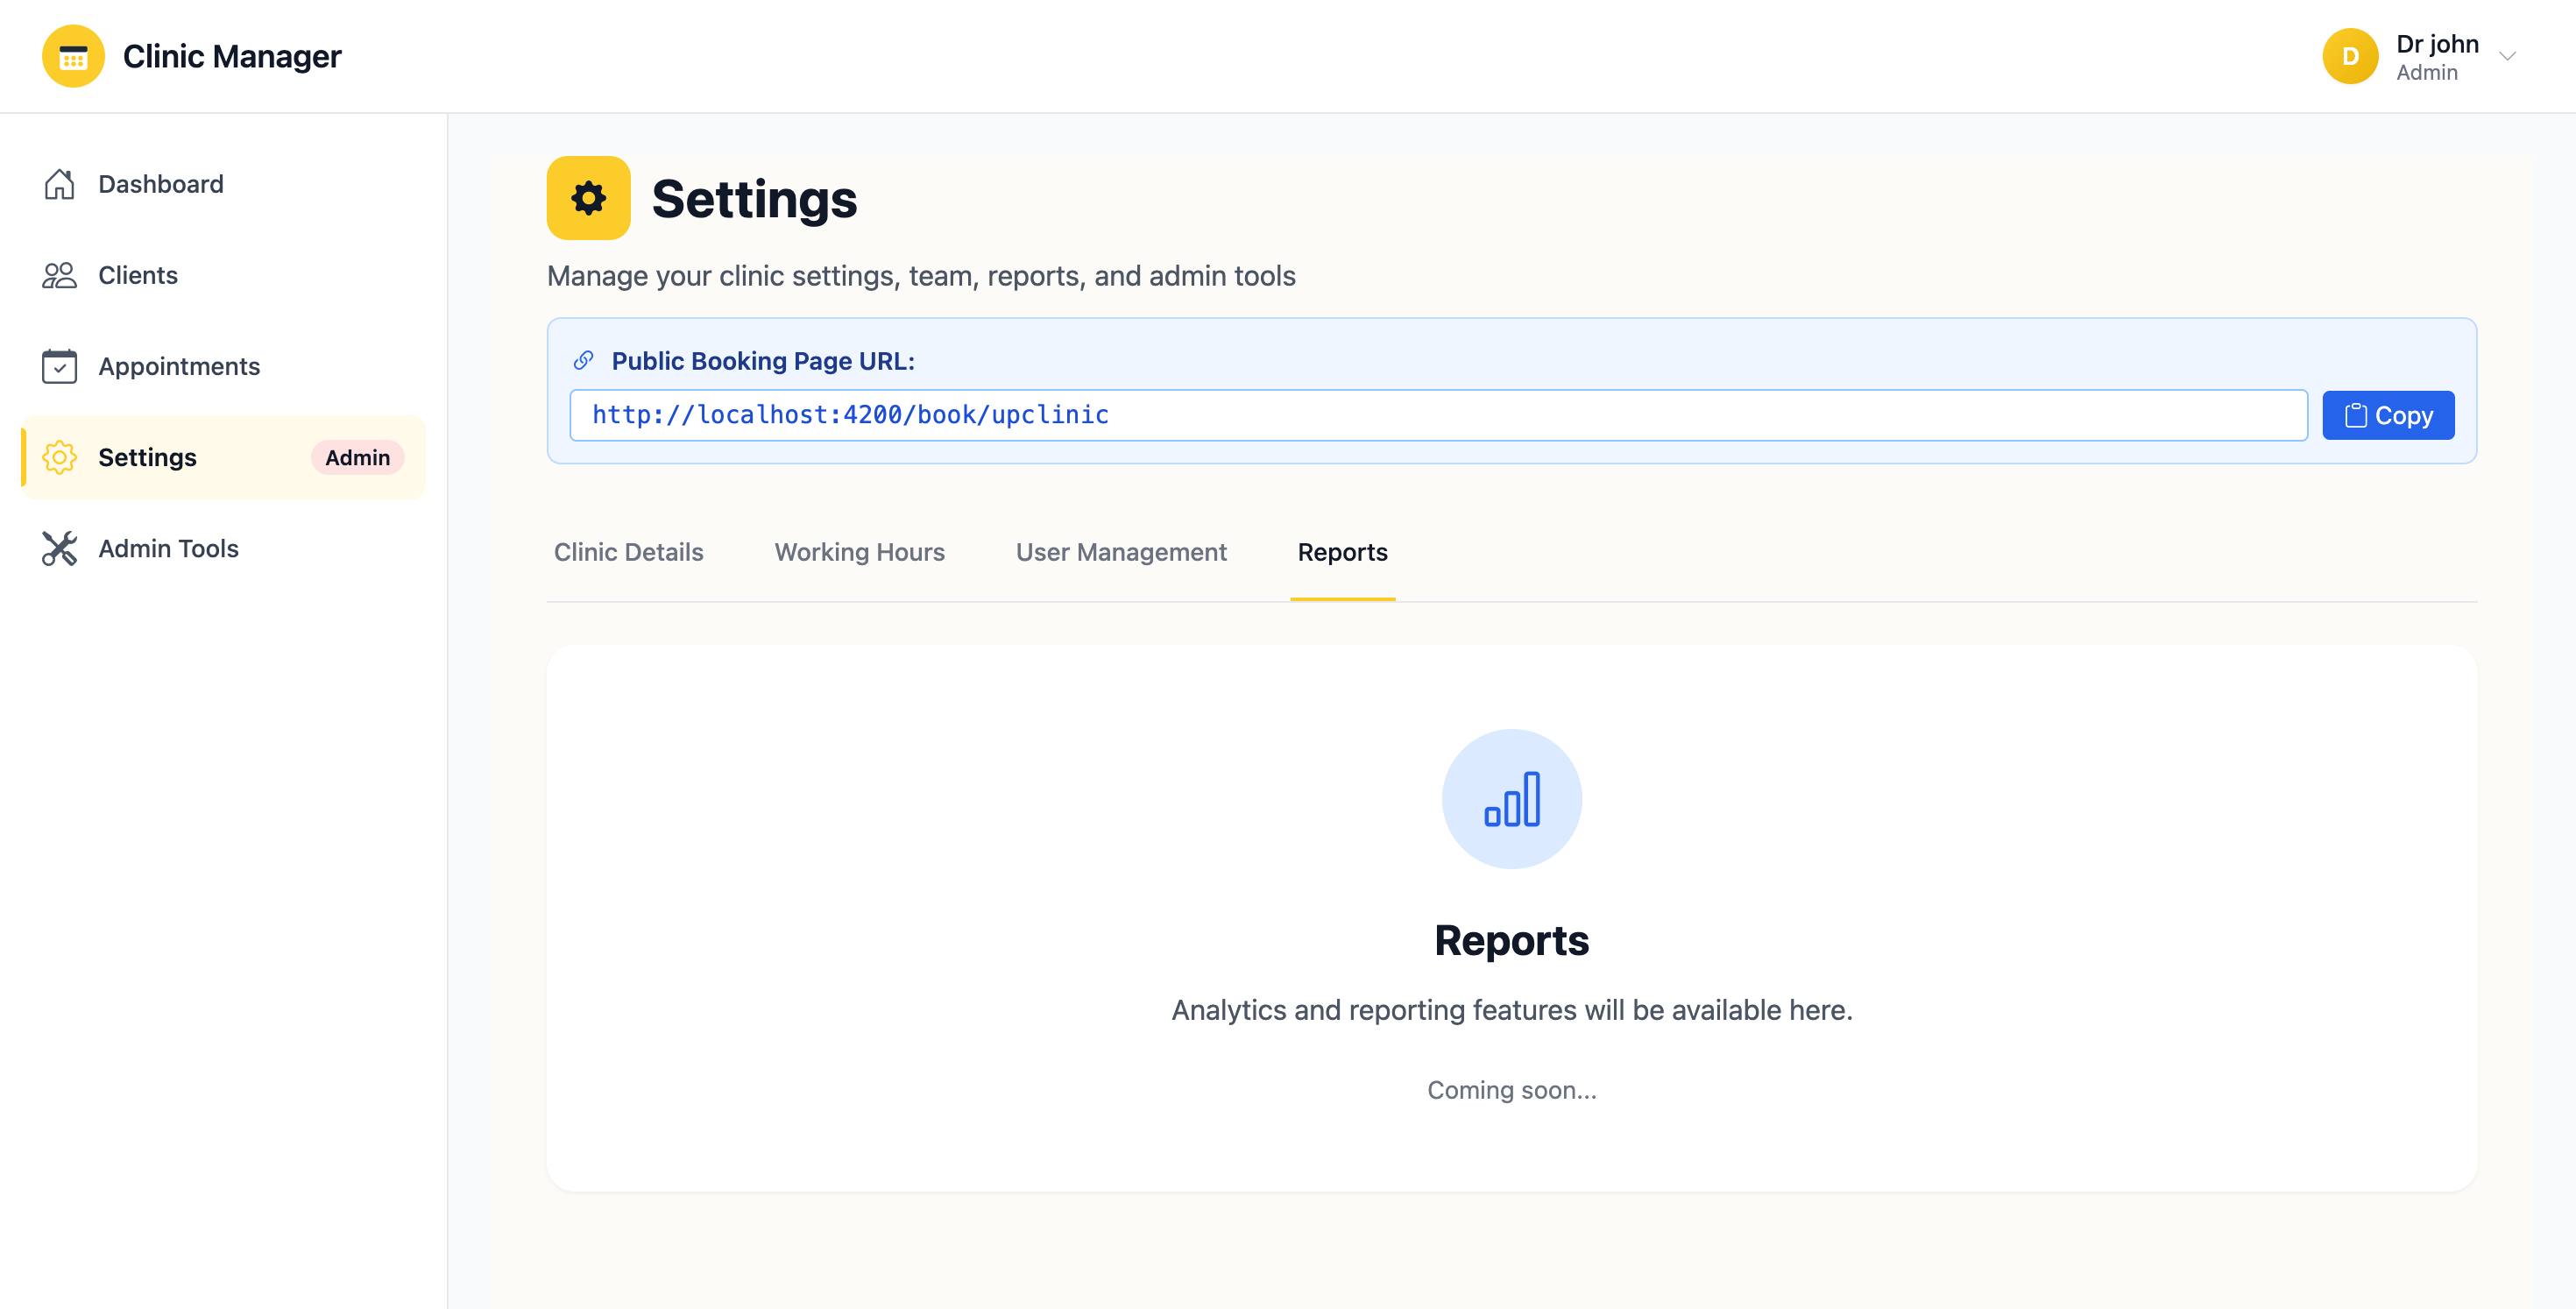This screenshot has height=1309, width=2576.
Task: Expand the Dr john account dropdown
Action: [2508, 56]
